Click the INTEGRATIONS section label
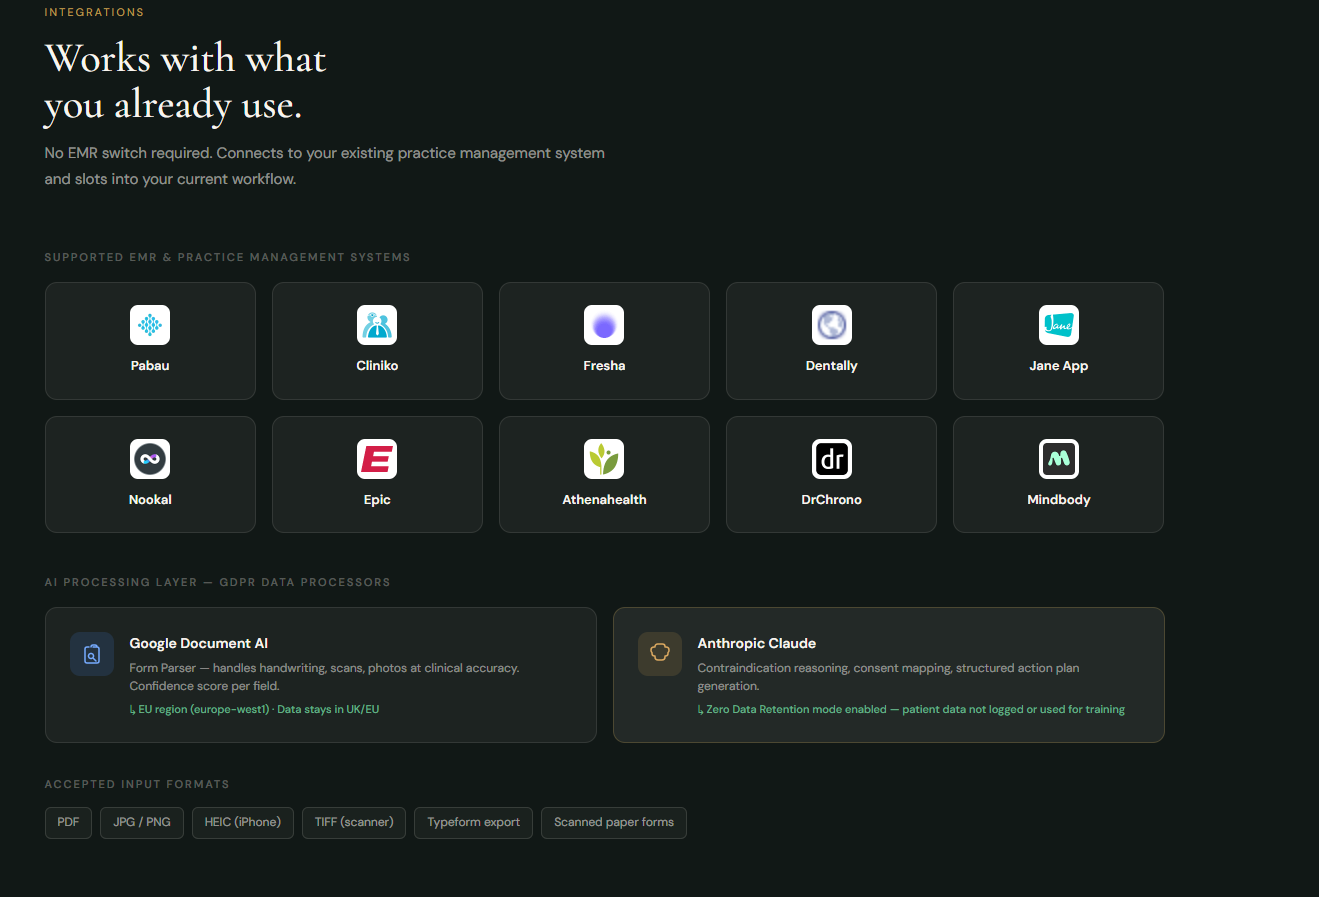The width and height of the screenshot is (1319, 897). (x=94, y=12)
